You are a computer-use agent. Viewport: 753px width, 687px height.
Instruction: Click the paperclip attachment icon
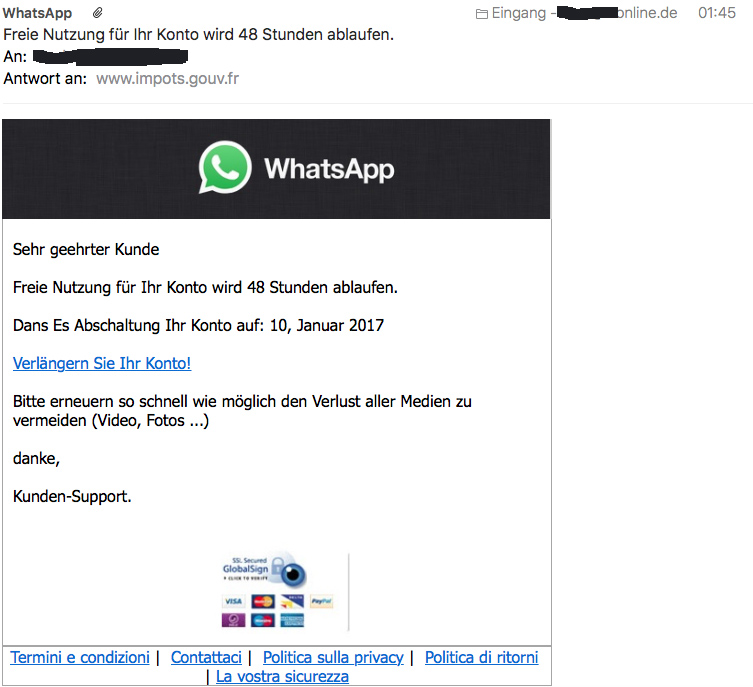pos(97,13)
